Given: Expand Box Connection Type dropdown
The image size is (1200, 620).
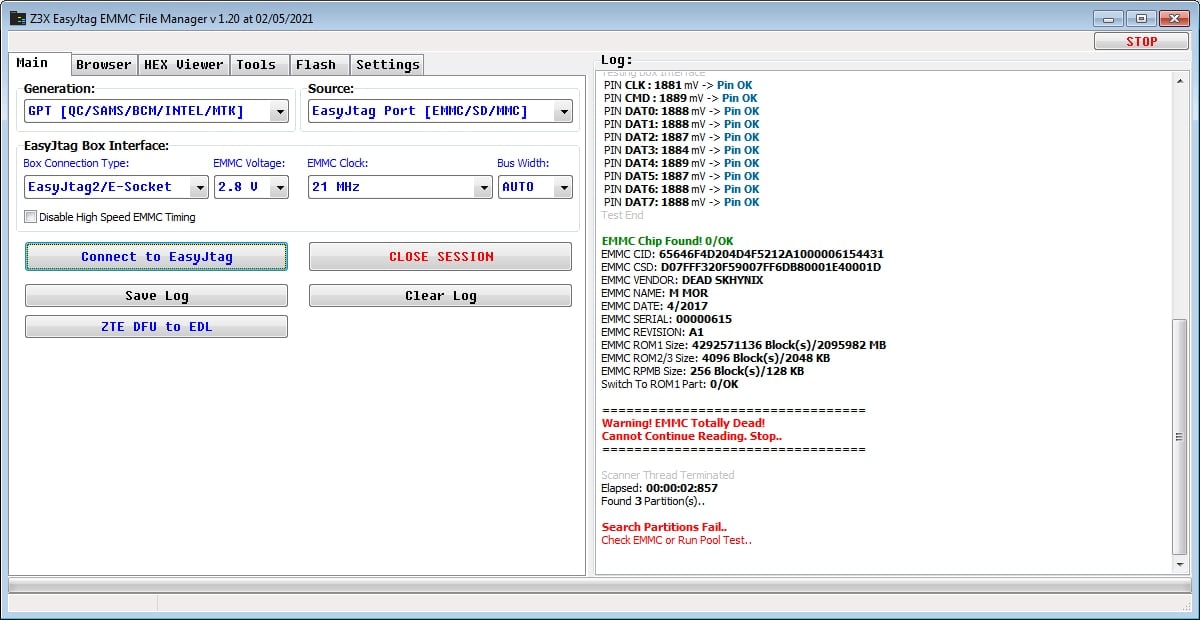Looking at the screenshot, I should (x=199, y=187).
